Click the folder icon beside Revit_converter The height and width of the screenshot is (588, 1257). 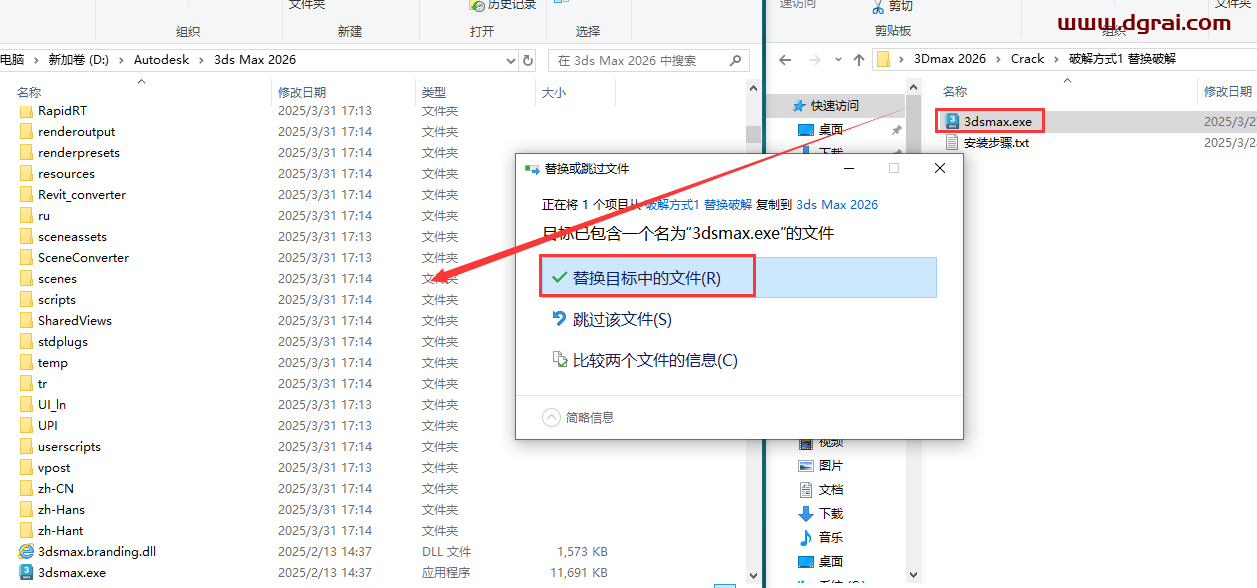pos(27,194)
